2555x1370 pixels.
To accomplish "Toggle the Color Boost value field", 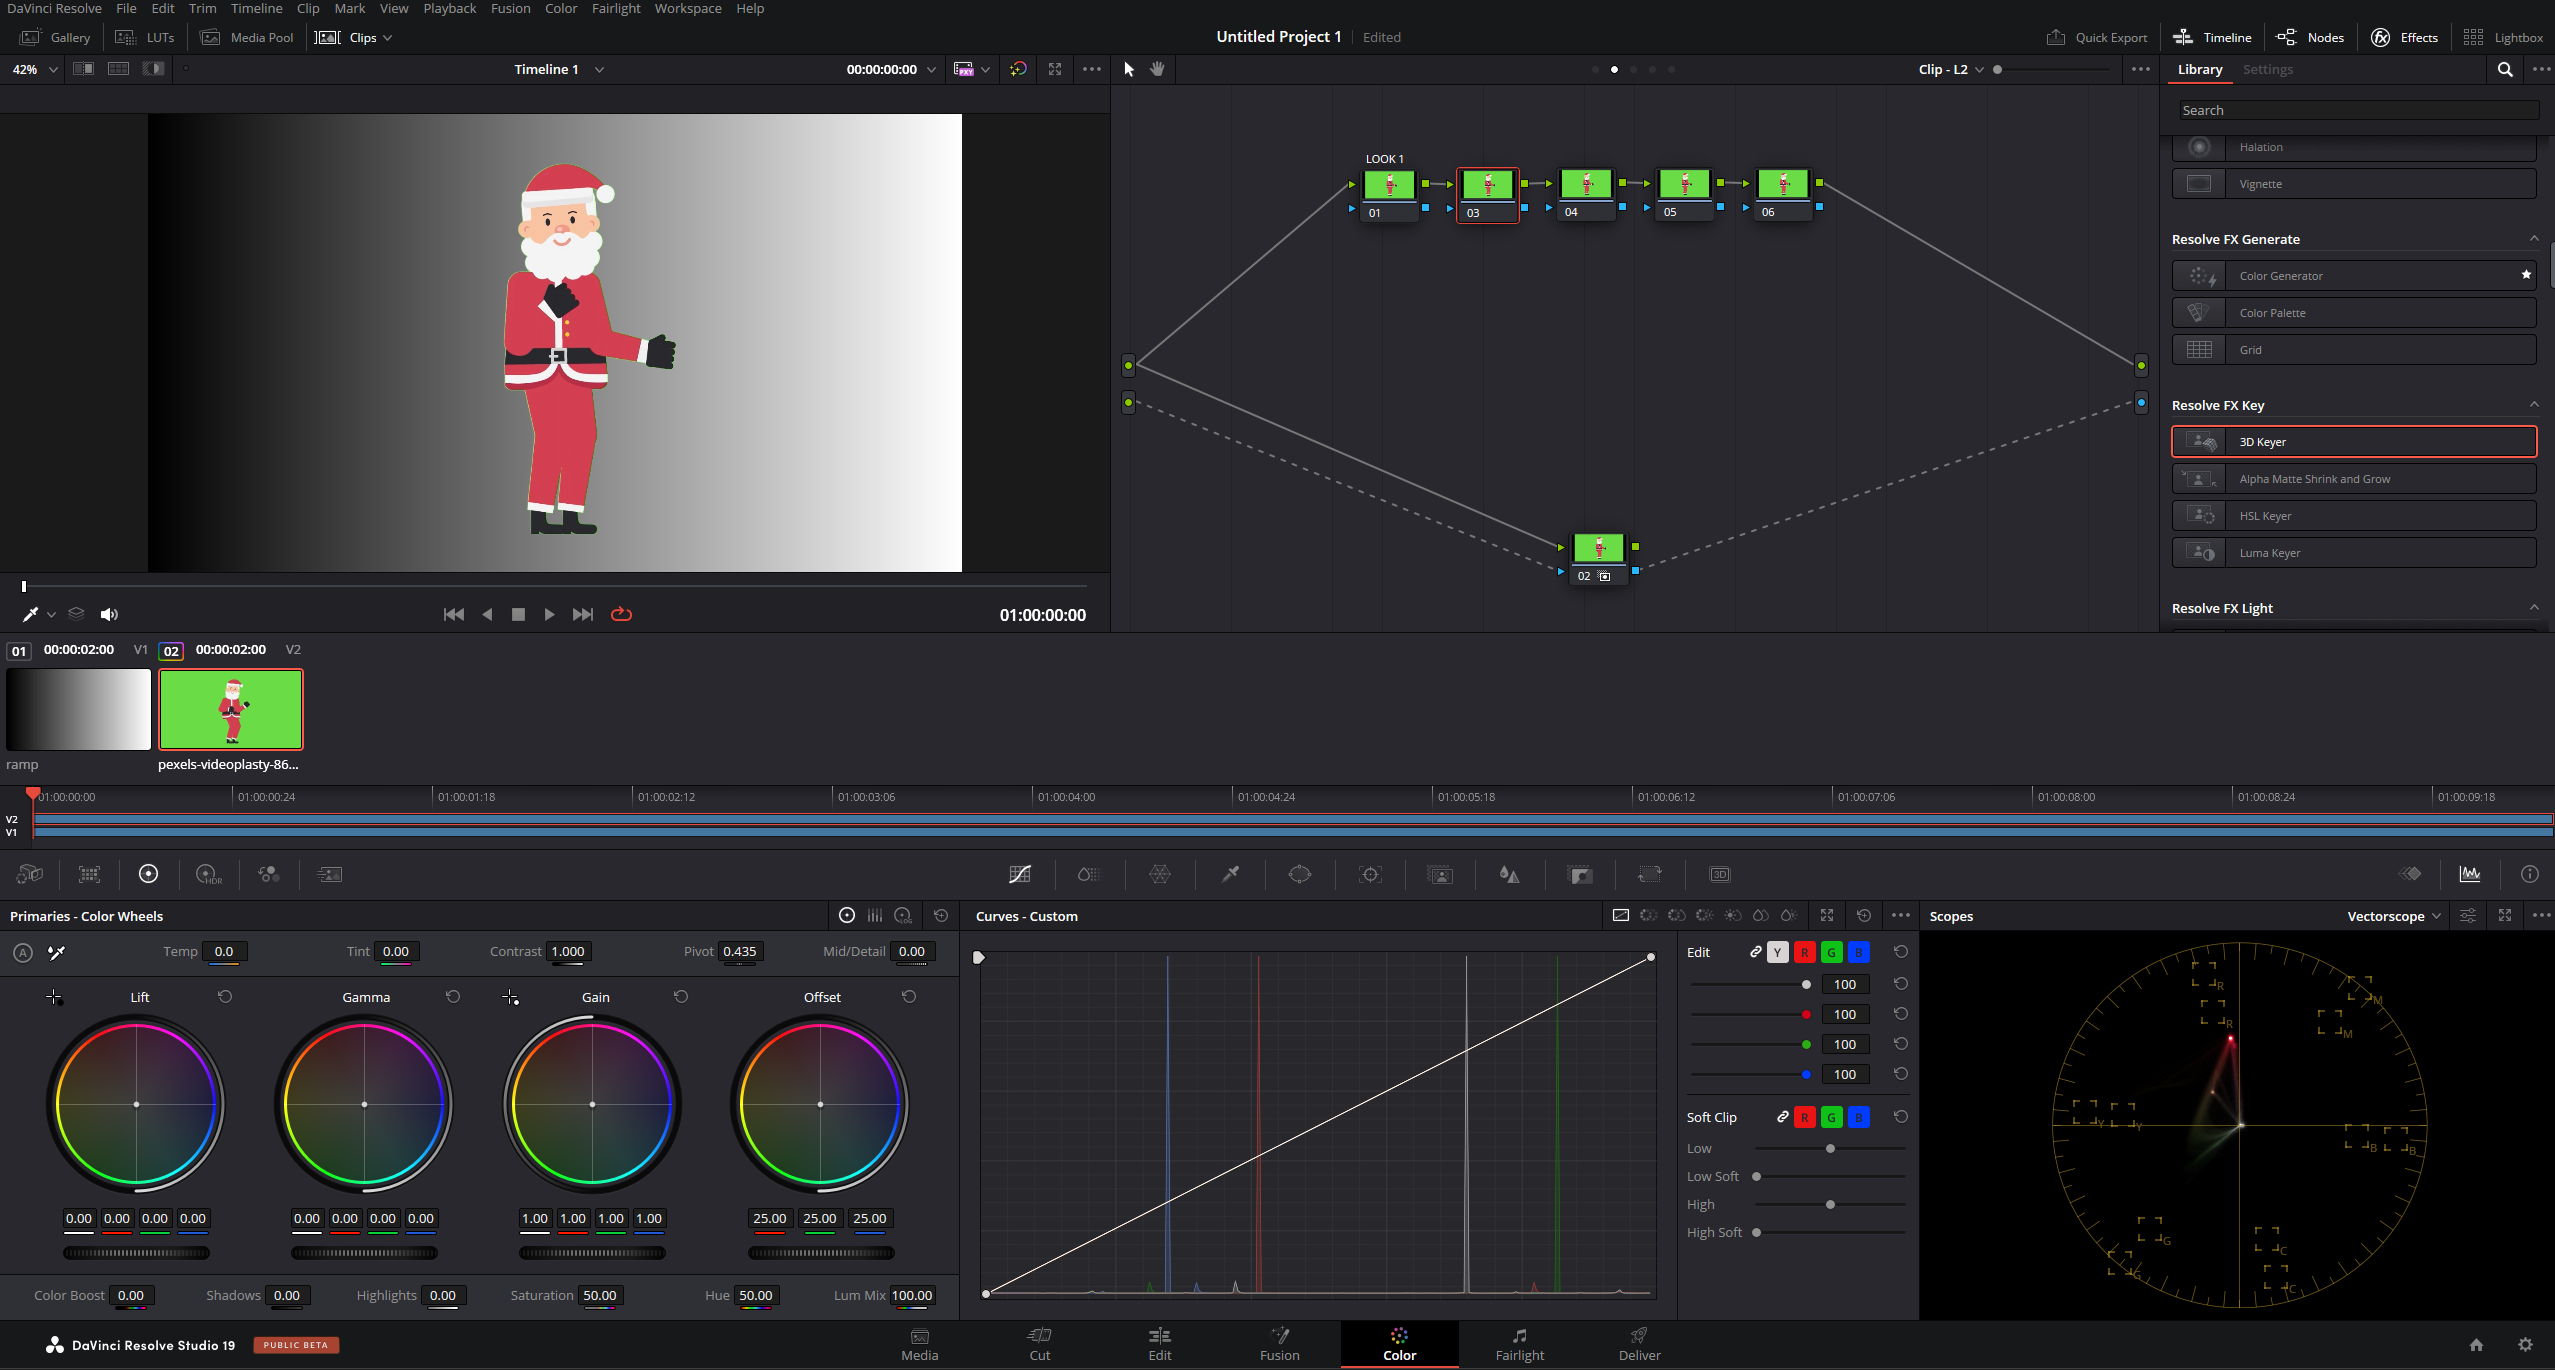I will pyautogui.click(x=130, y=1296).
